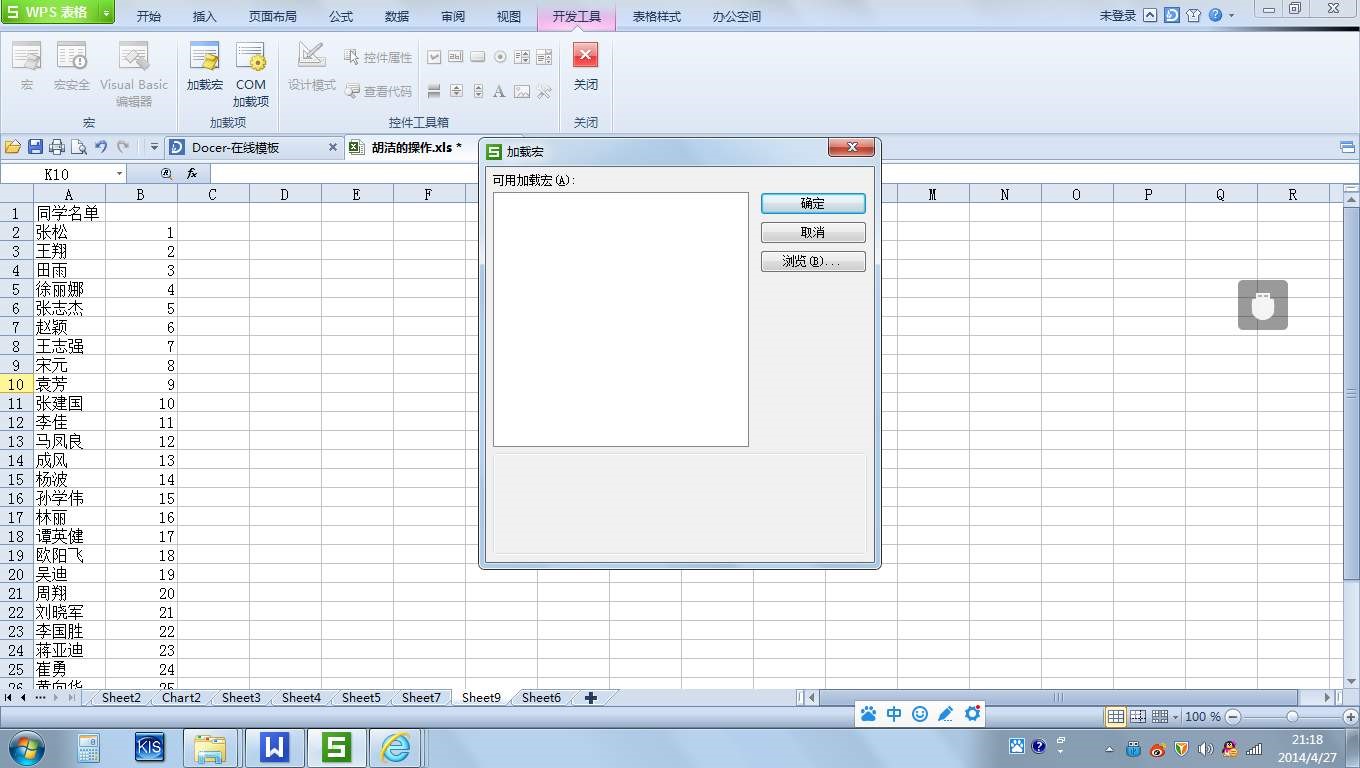
Task: Expand the K10 name box dropdown
Action: coord(119,174)
